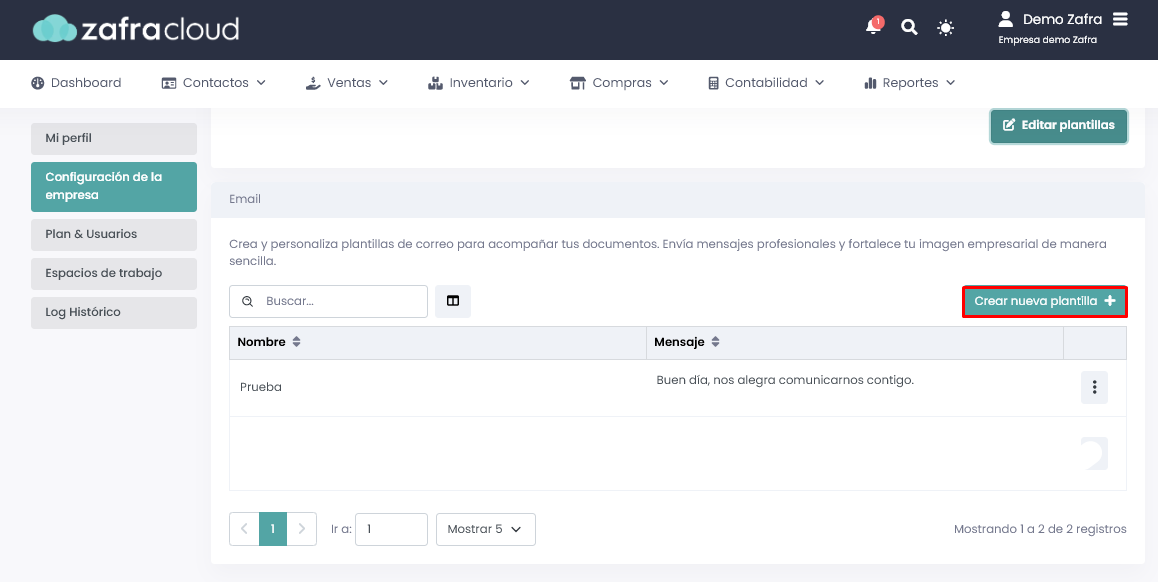Click the Editar plantillas button
Viewport: 1158px width, 582px height.
[1059, 126]
